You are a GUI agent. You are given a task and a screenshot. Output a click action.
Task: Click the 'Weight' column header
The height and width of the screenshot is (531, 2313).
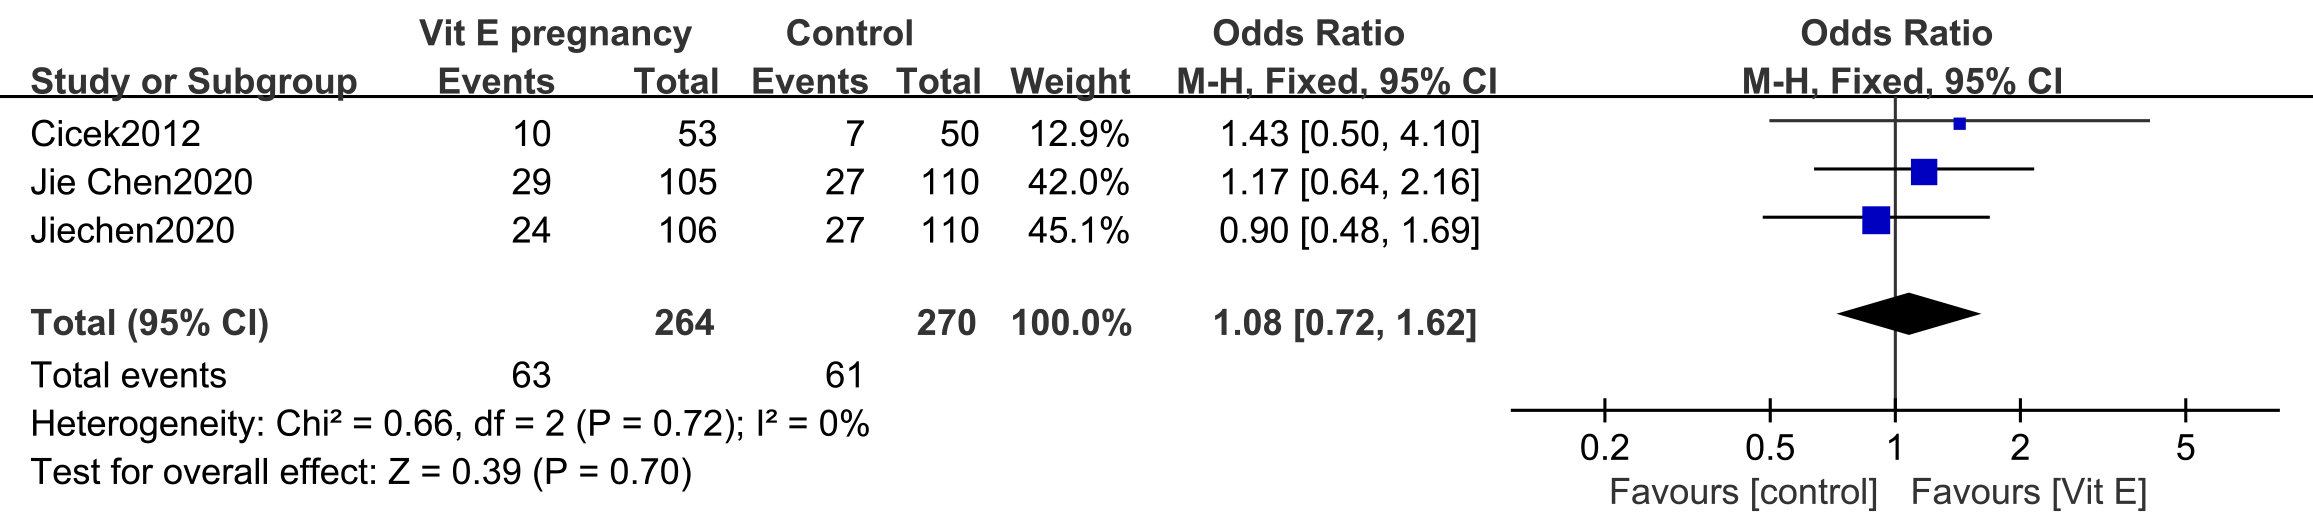click(1070, 81)
